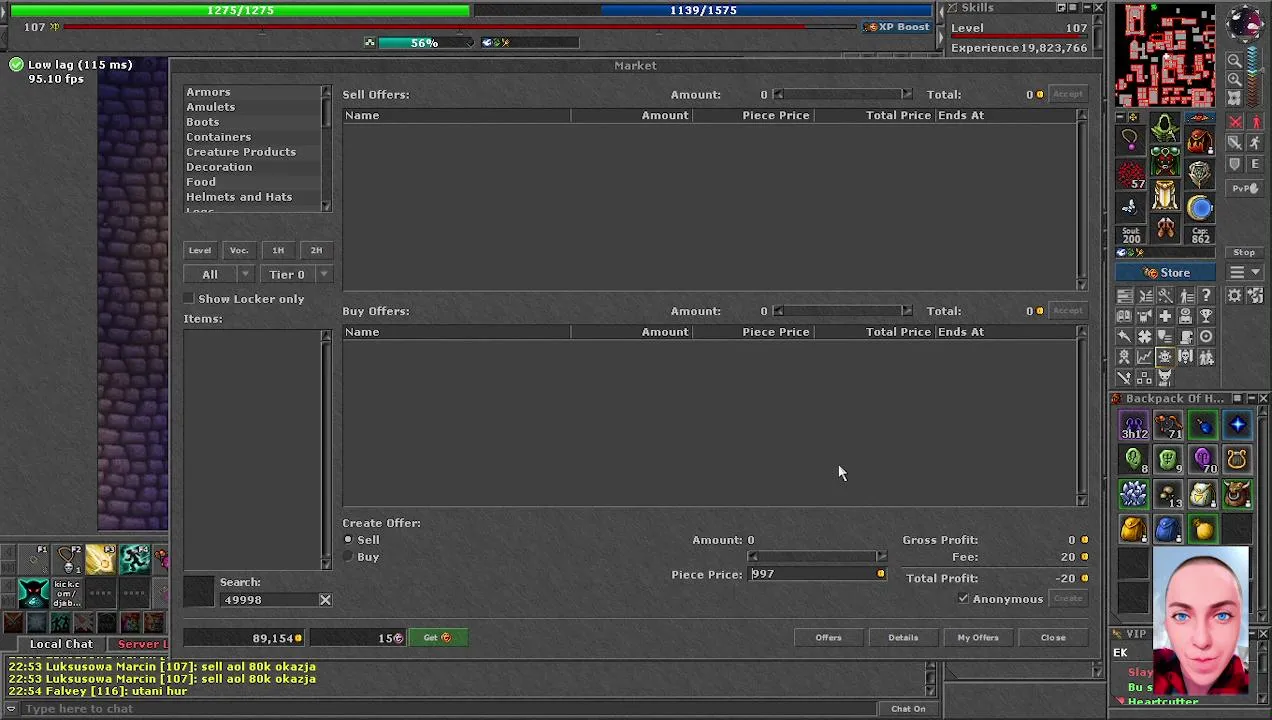Click the golden legs slot
This screenshot has height=720, width=1272.
[x=1165, y=195]
